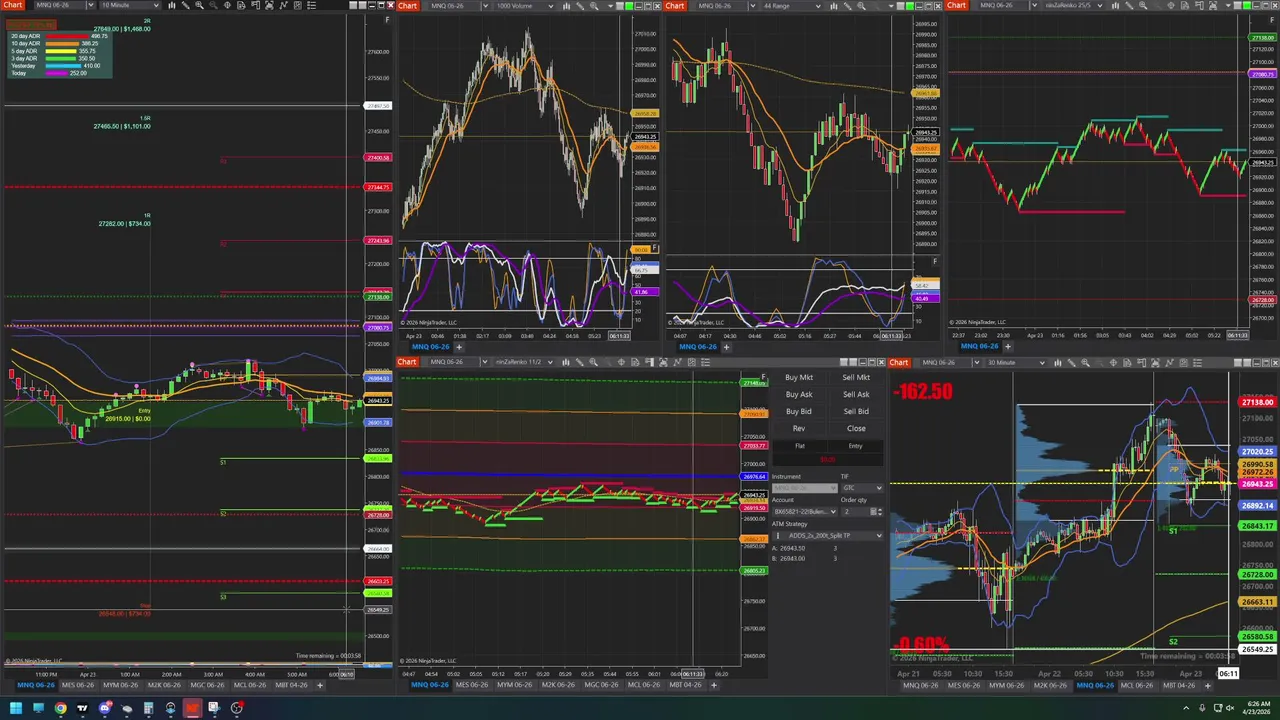This screenshot has width=1280, height=720.
Task: Open Strategies icon in 10 Minute chart toolbar
Action: tap(297, 6)
